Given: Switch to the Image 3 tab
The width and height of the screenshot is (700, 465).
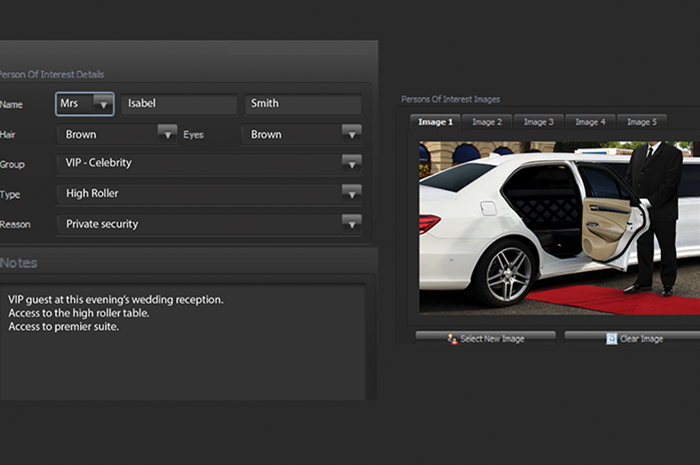Looking at the screenshot, I should click(538, 122).
